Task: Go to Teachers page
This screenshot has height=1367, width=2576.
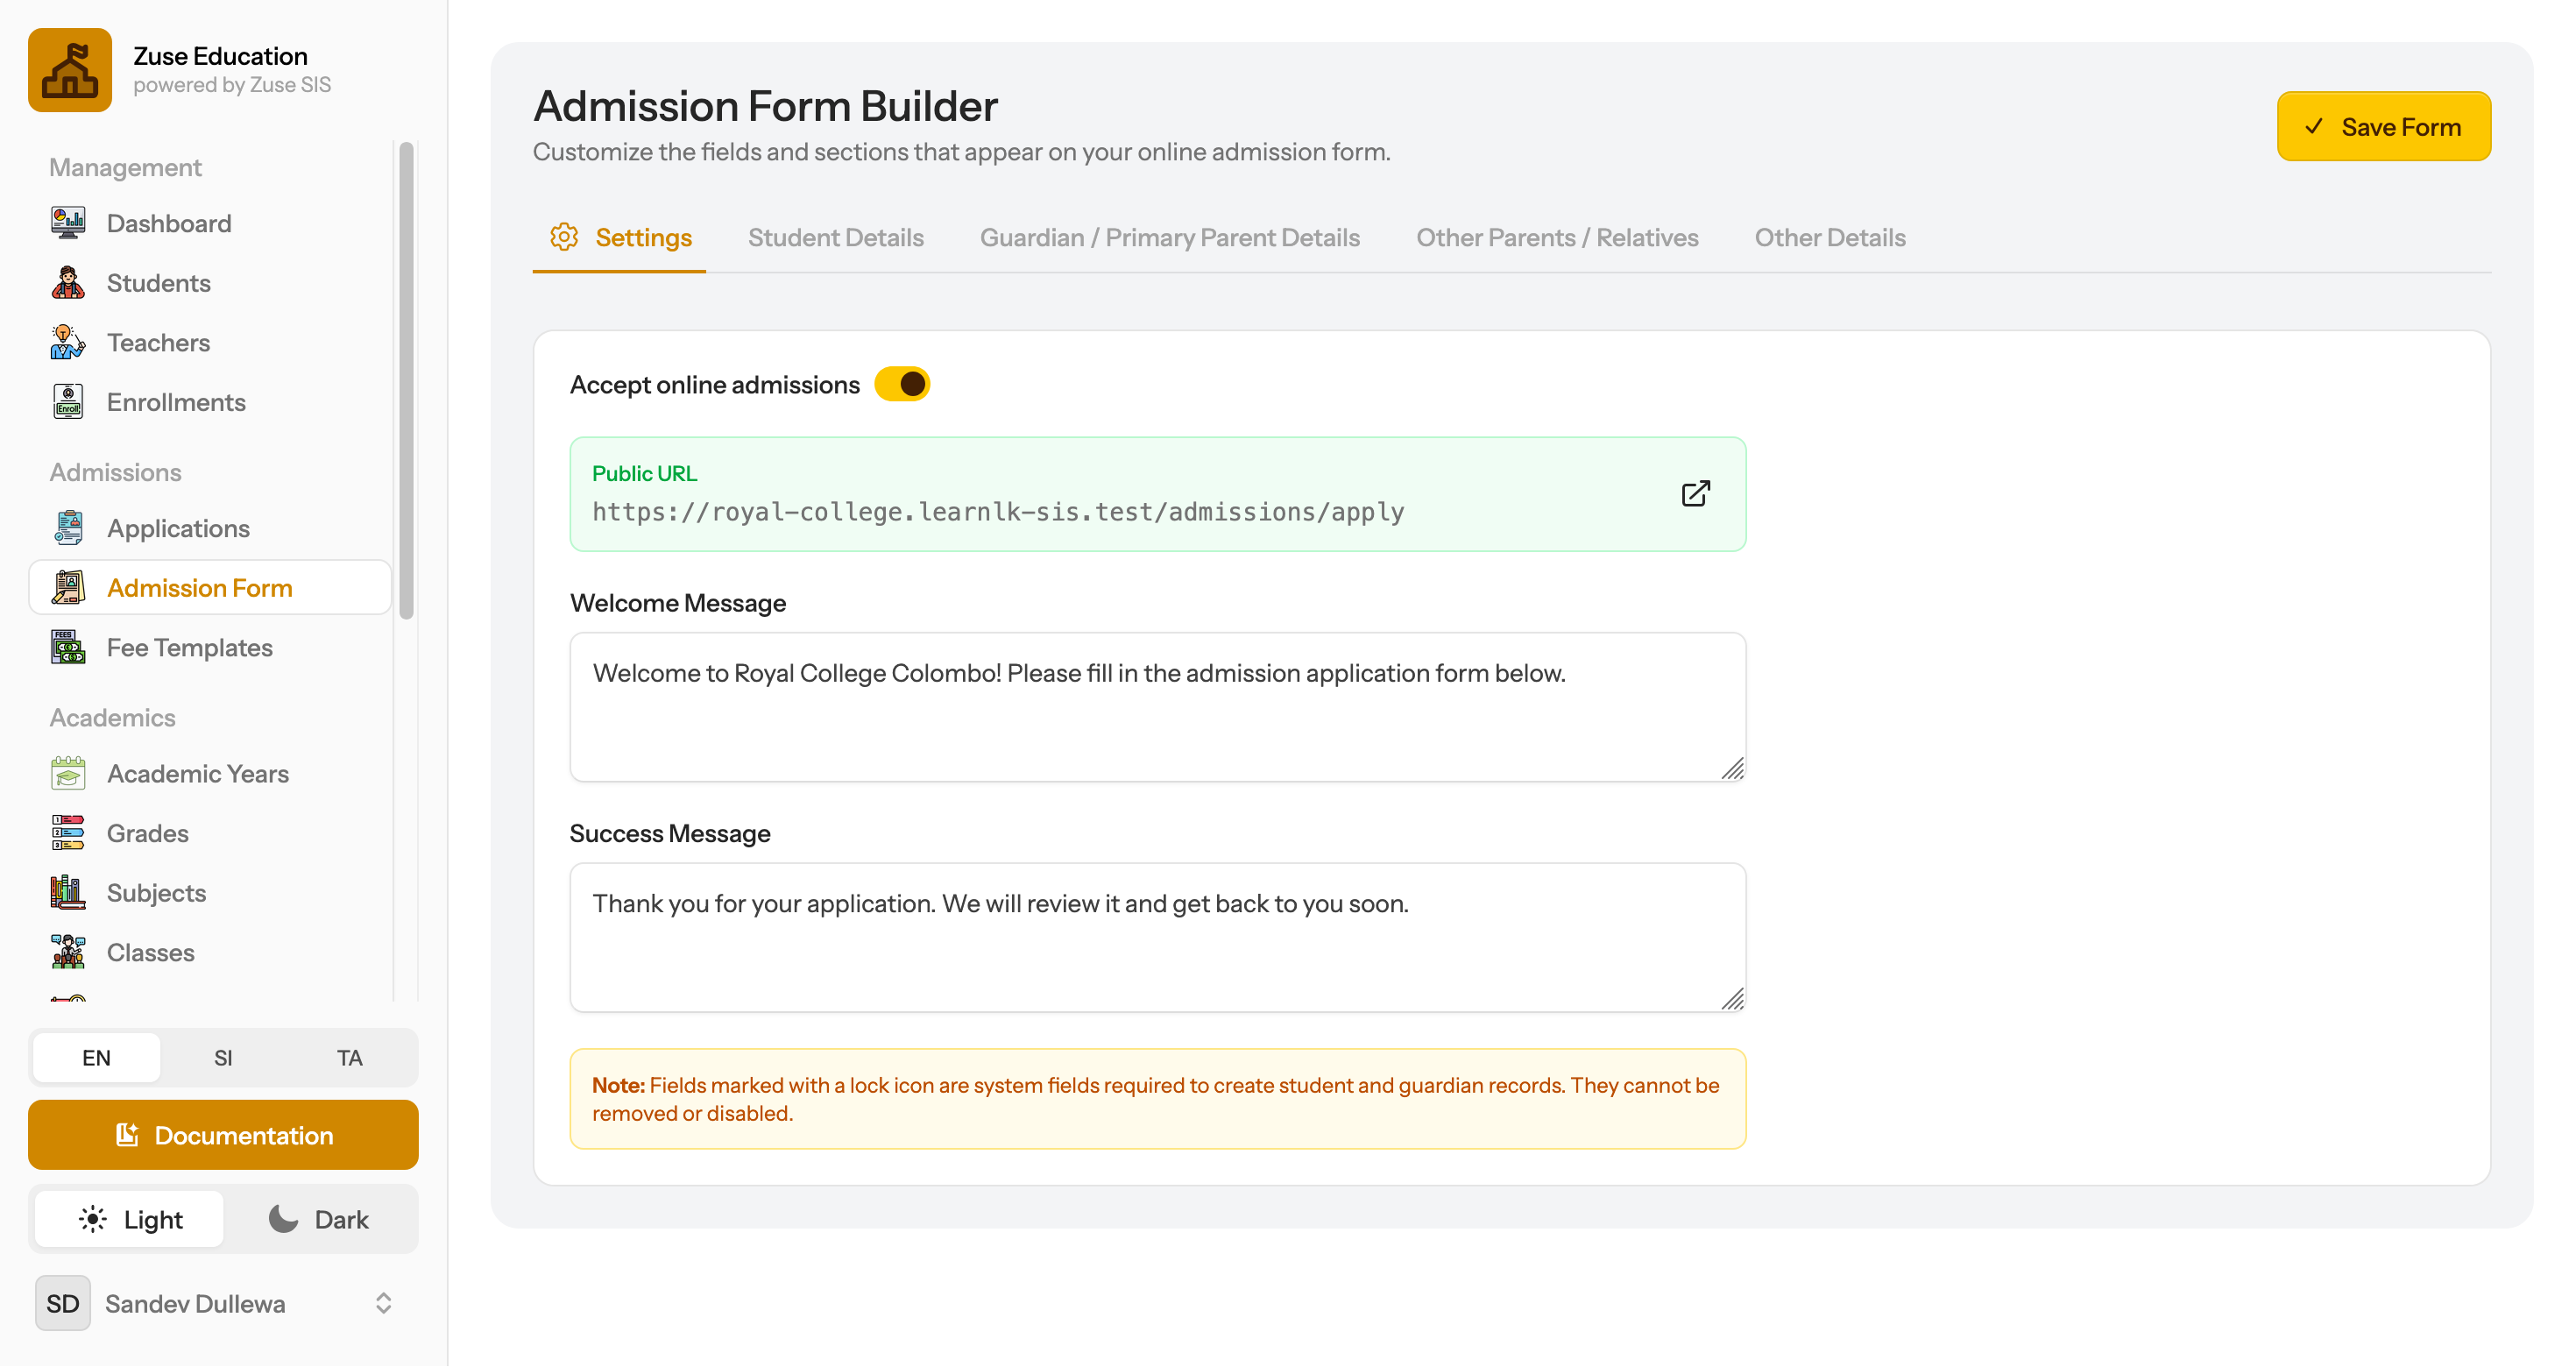Action: (210, 342)
